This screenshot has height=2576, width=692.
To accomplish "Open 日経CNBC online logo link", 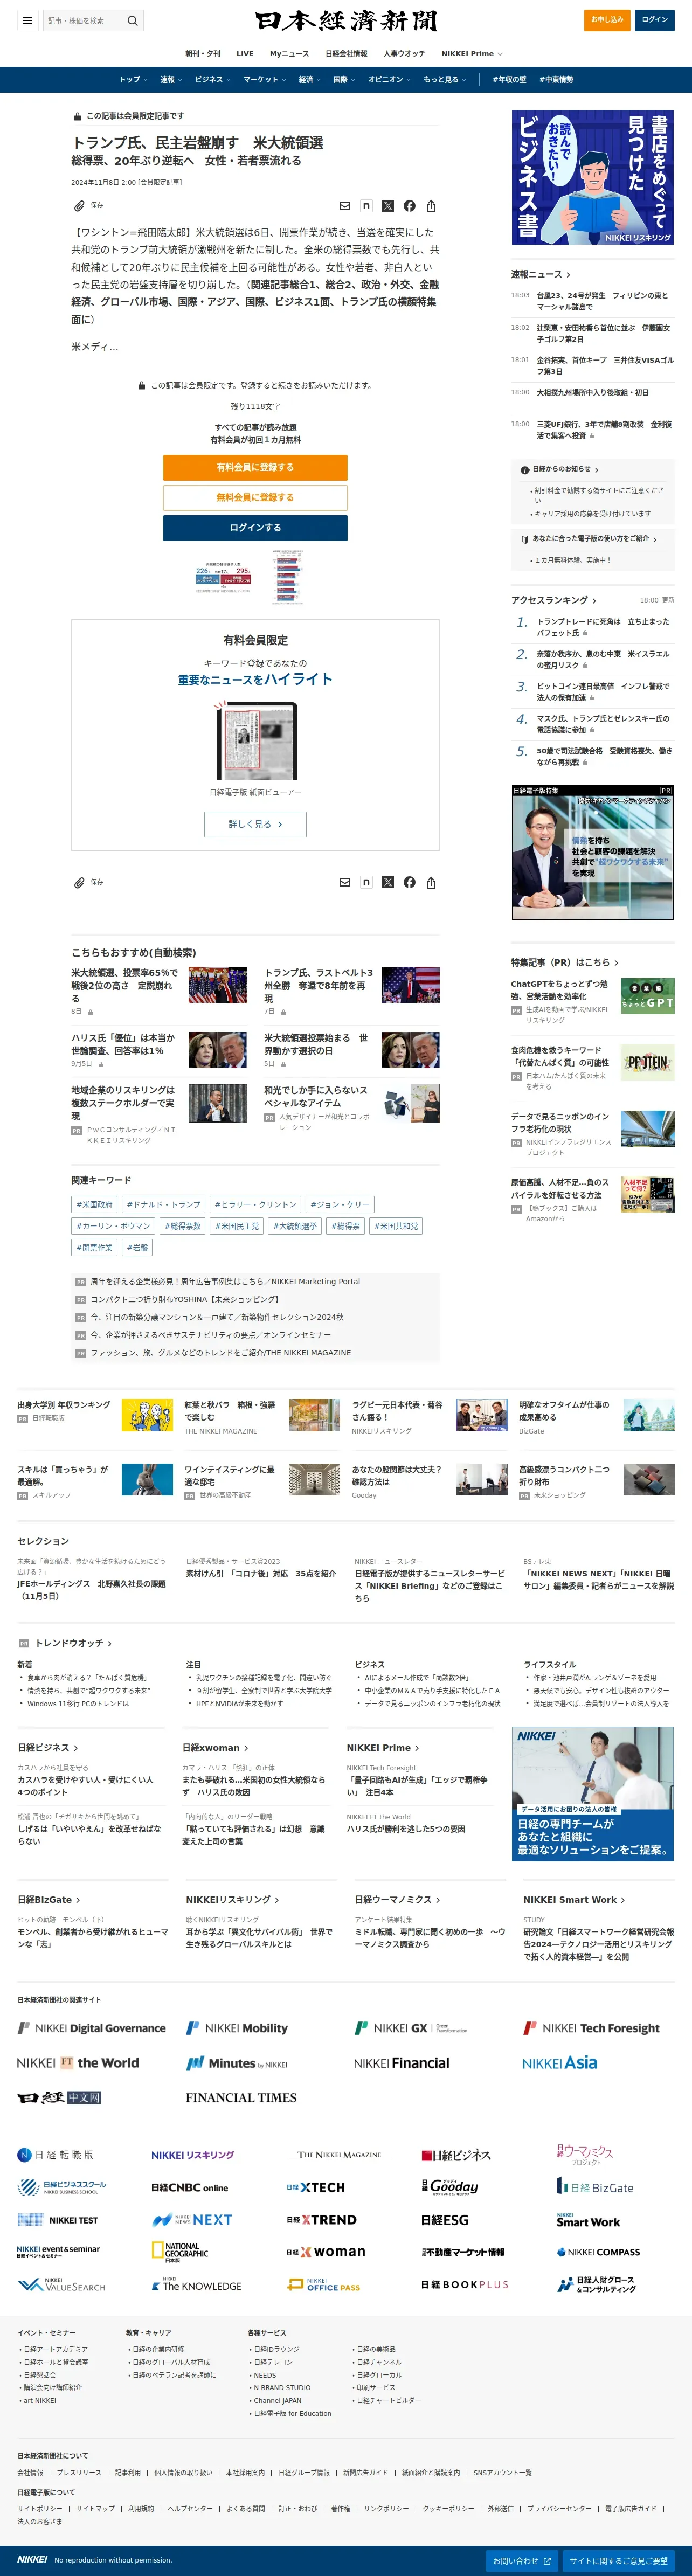I will pyautogui.click(x=190, y=2187).
